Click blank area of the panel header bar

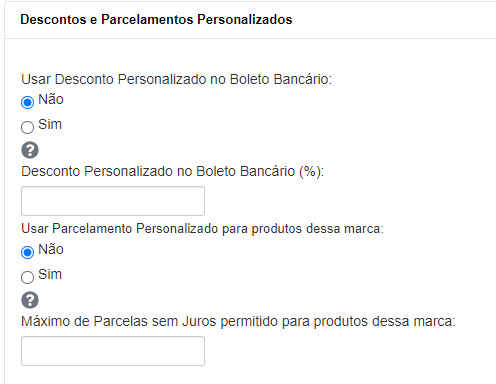393,20
